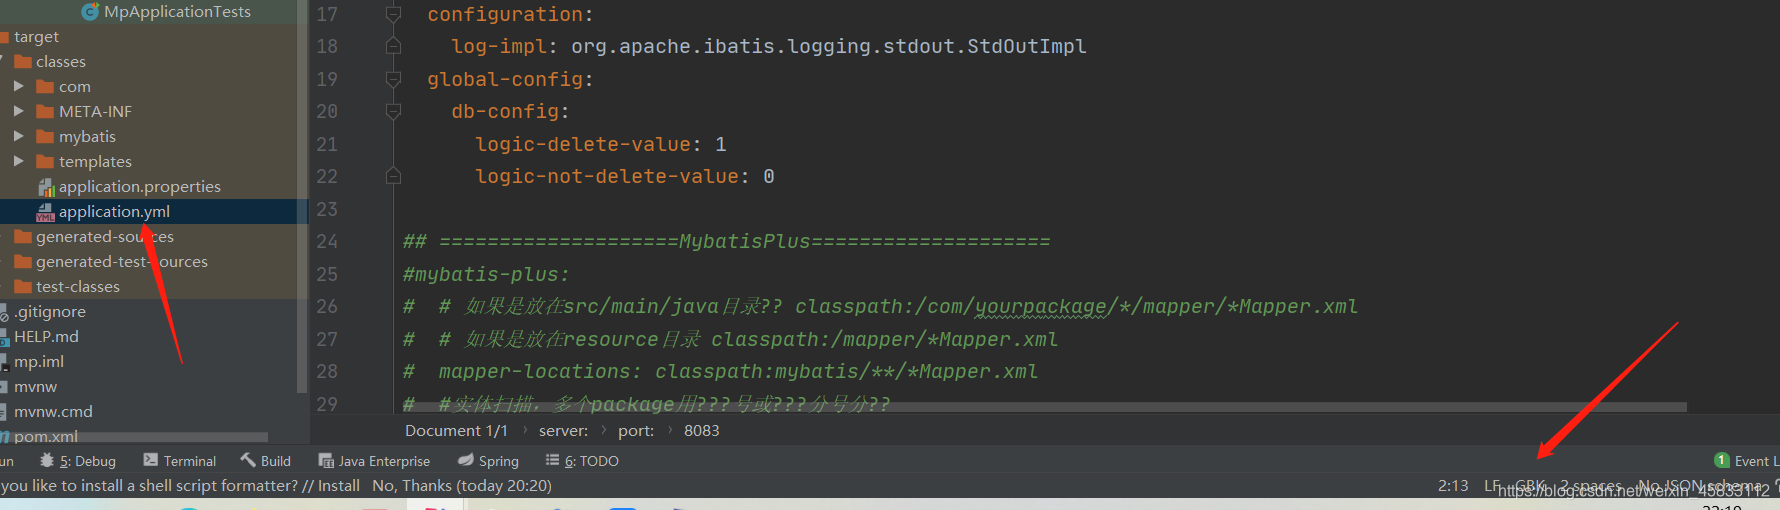This screenshot has height=510, width=1780.
Task: Expand the META-INF folder arrow
Action: (x=18, y=111)
